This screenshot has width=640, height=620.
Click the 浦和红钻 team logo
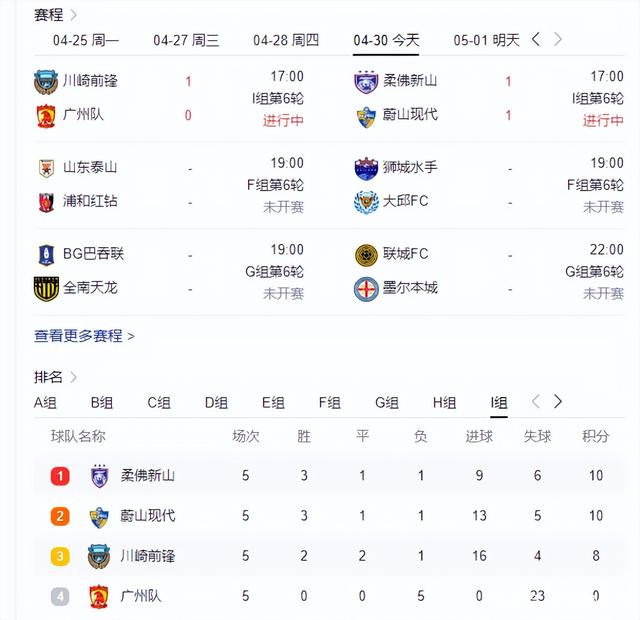[46, 201]
